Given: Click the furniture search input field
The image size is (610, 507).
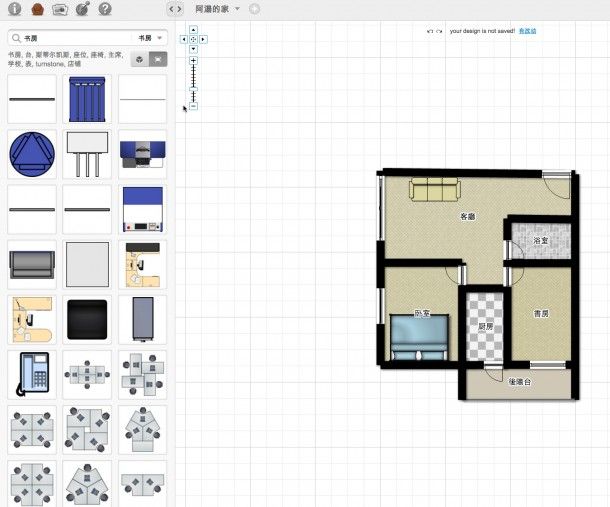Looking at the screenshot, I should pyautogui.click(x=76, y=38).
